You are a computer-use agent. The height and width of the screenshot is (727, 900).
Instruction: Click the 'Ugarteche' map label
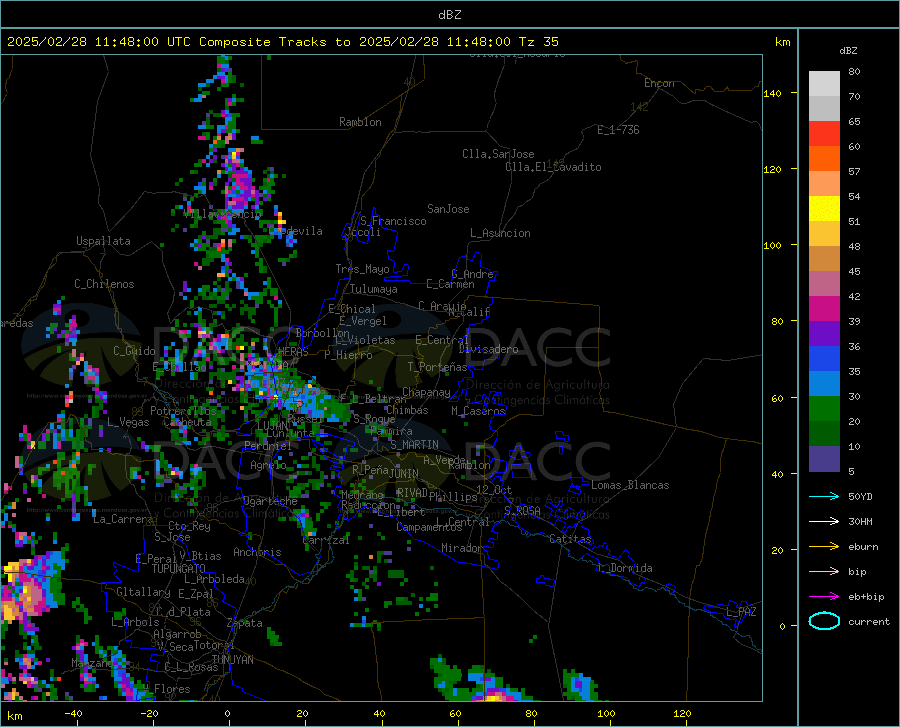(270, 501)
